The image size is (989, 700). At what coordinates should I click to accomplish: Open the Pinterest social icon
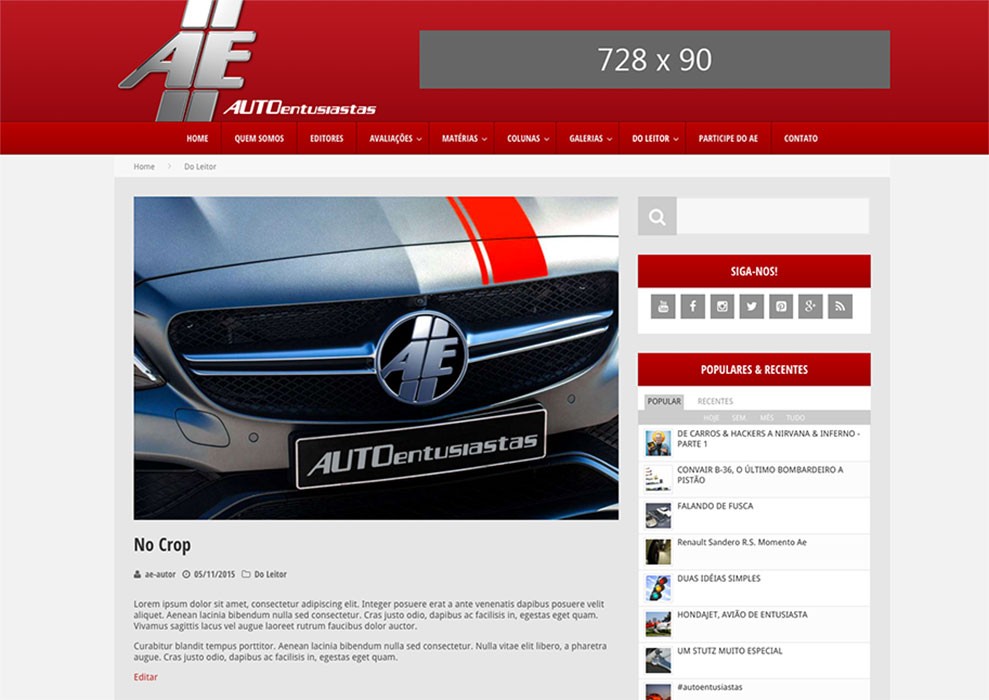tap(781, 306)
